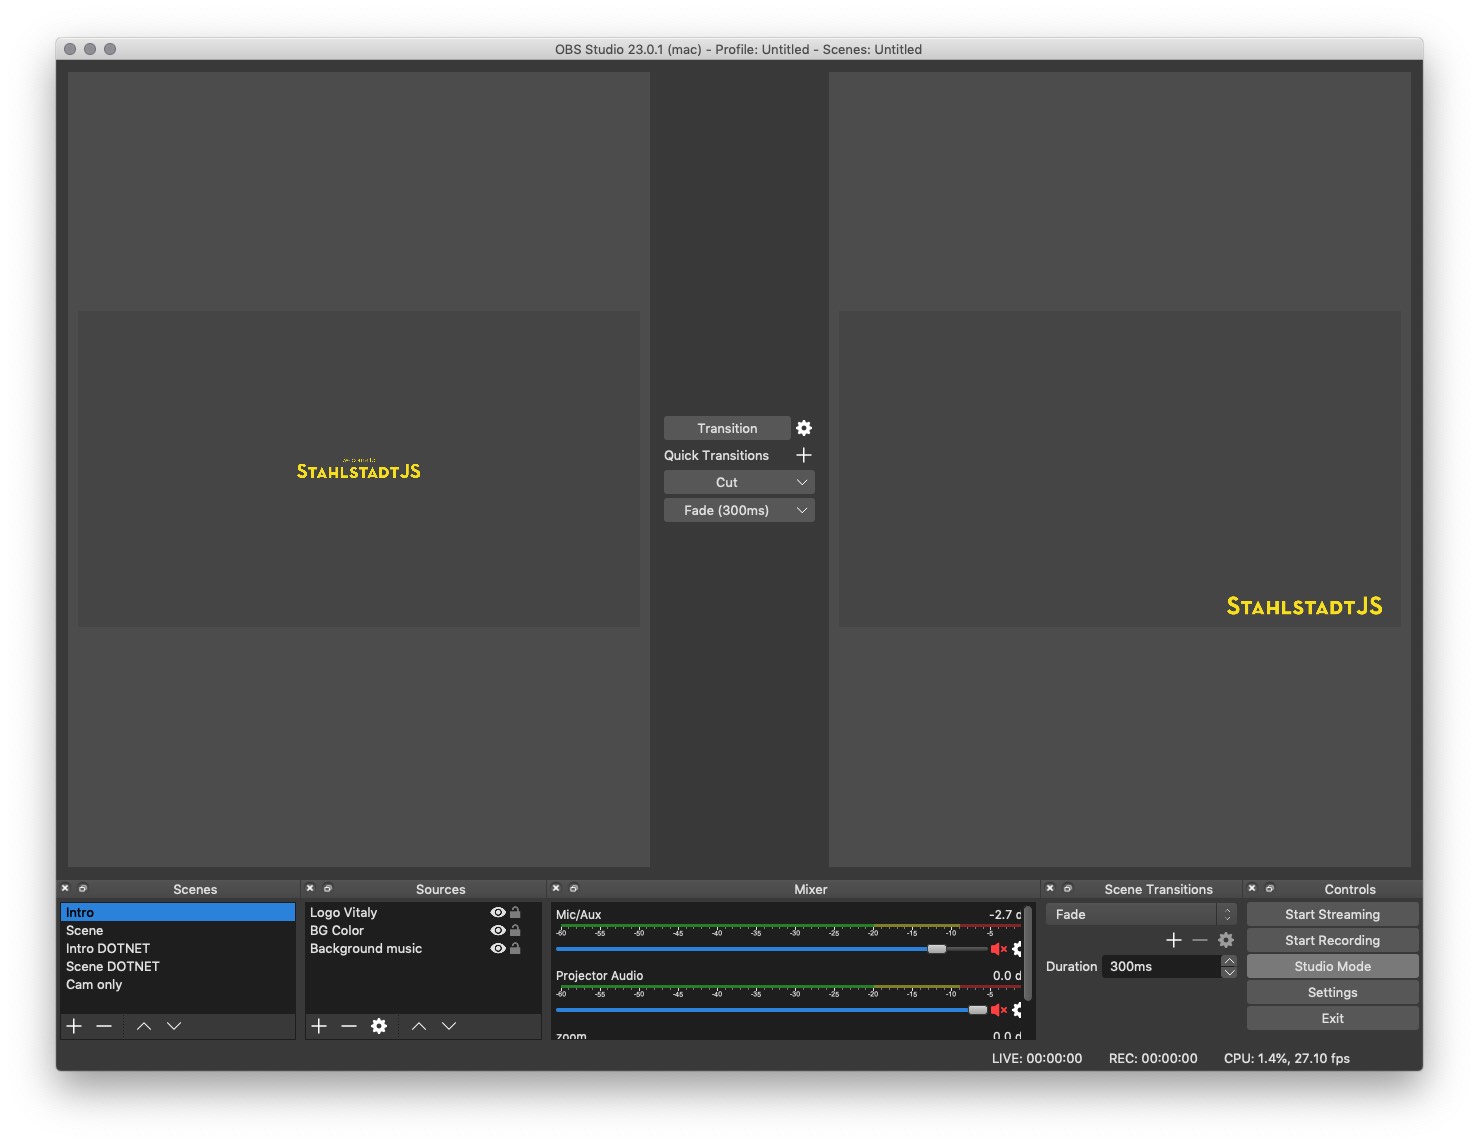
Task: Hide the Logo Vitaly source
Action: (498, 912)
